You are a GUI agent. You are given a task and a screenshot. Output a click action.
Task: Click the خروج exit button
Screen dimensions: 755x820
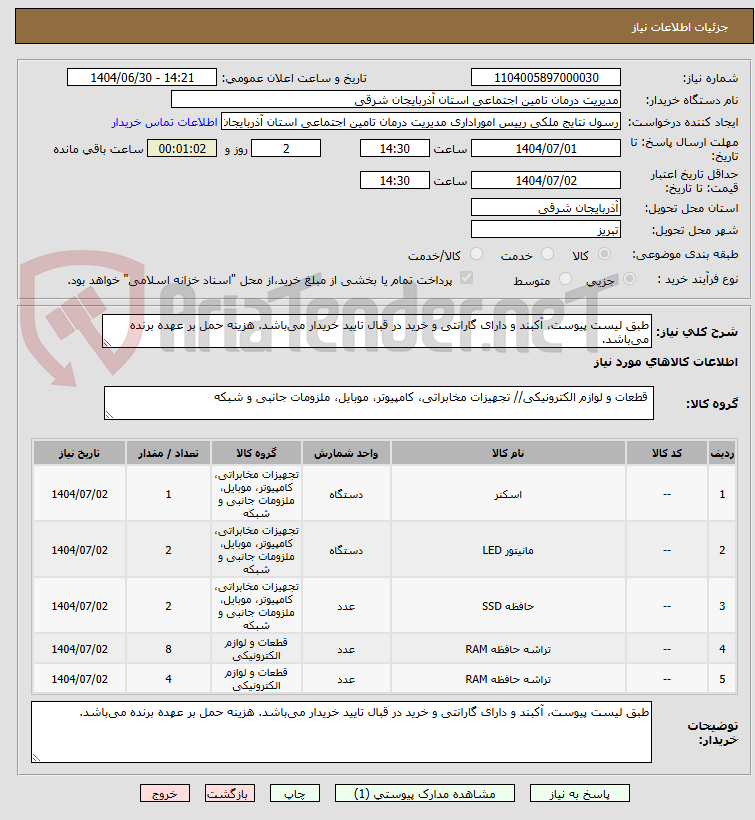[165, 793]
